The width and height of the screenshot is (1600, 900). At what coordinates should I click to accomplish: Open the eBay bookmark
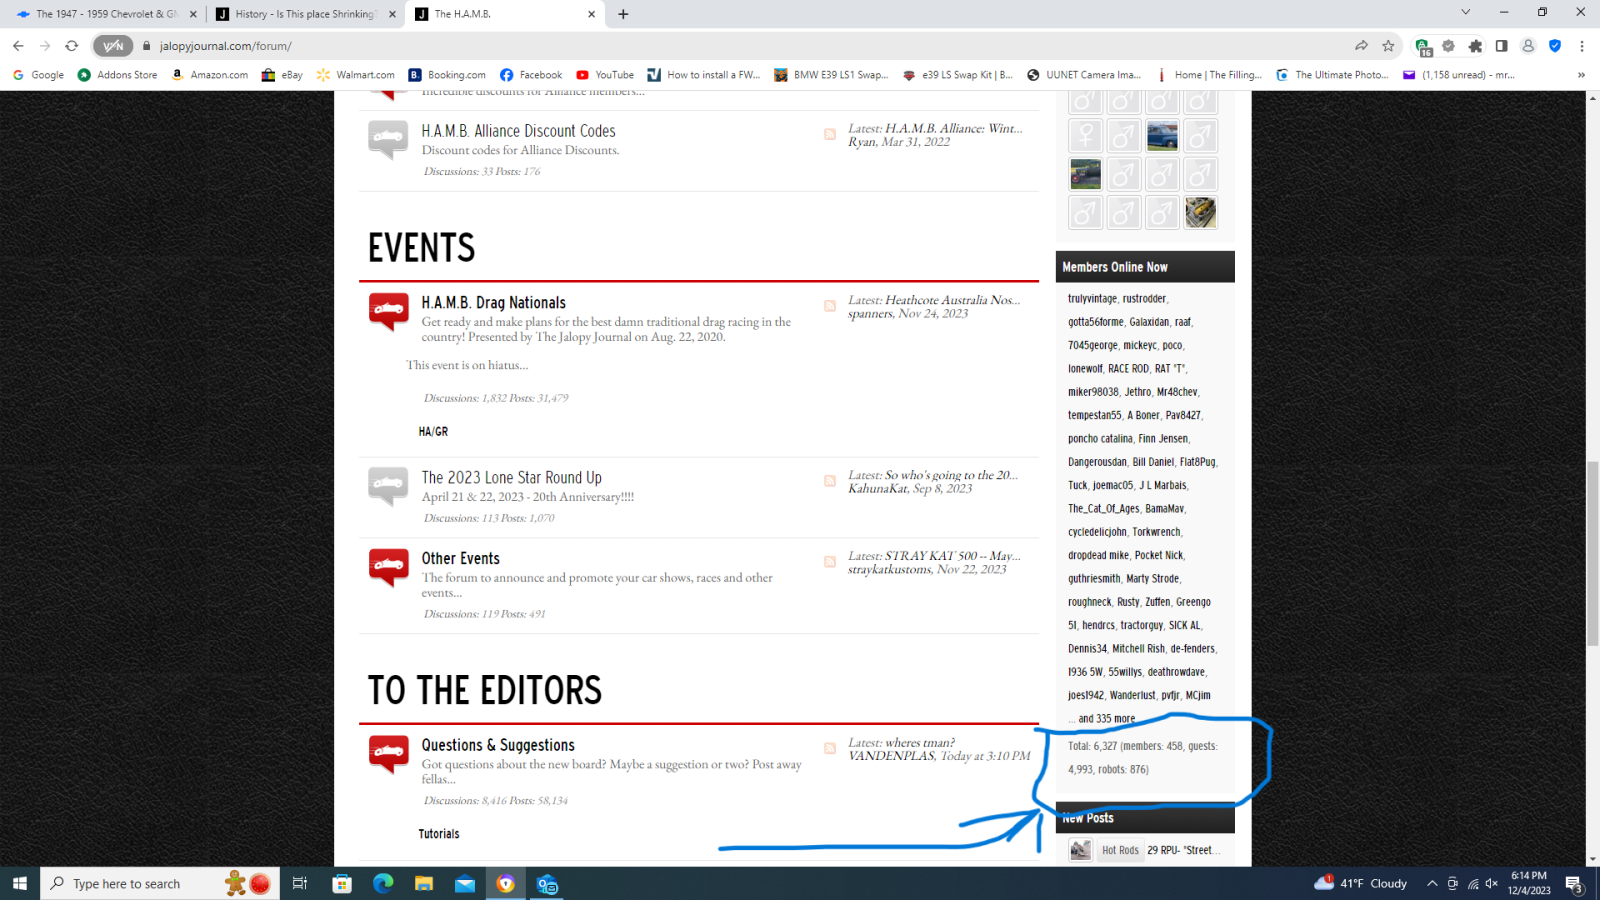(x=282, y=75)
